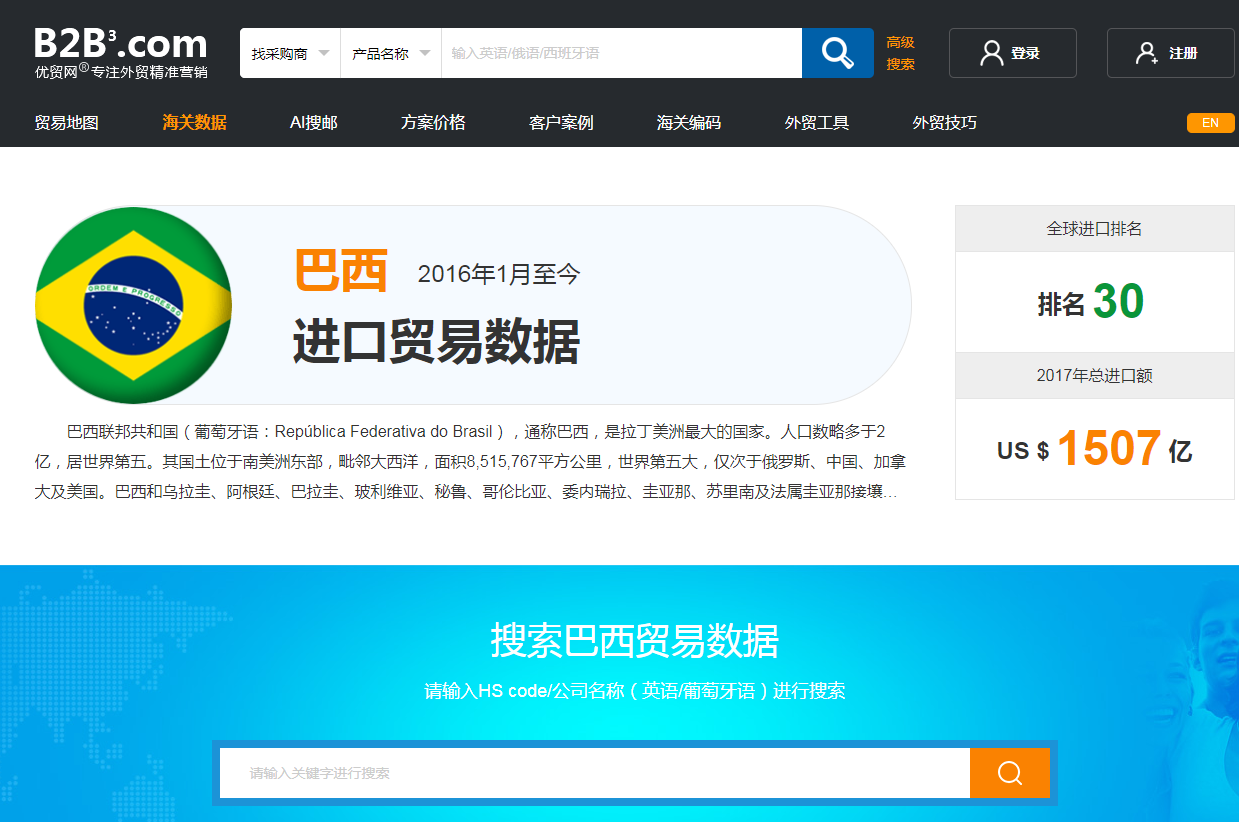Click the ranking number 30
The width and height of the screenshot is (1239, 822).
[1118, 302]
